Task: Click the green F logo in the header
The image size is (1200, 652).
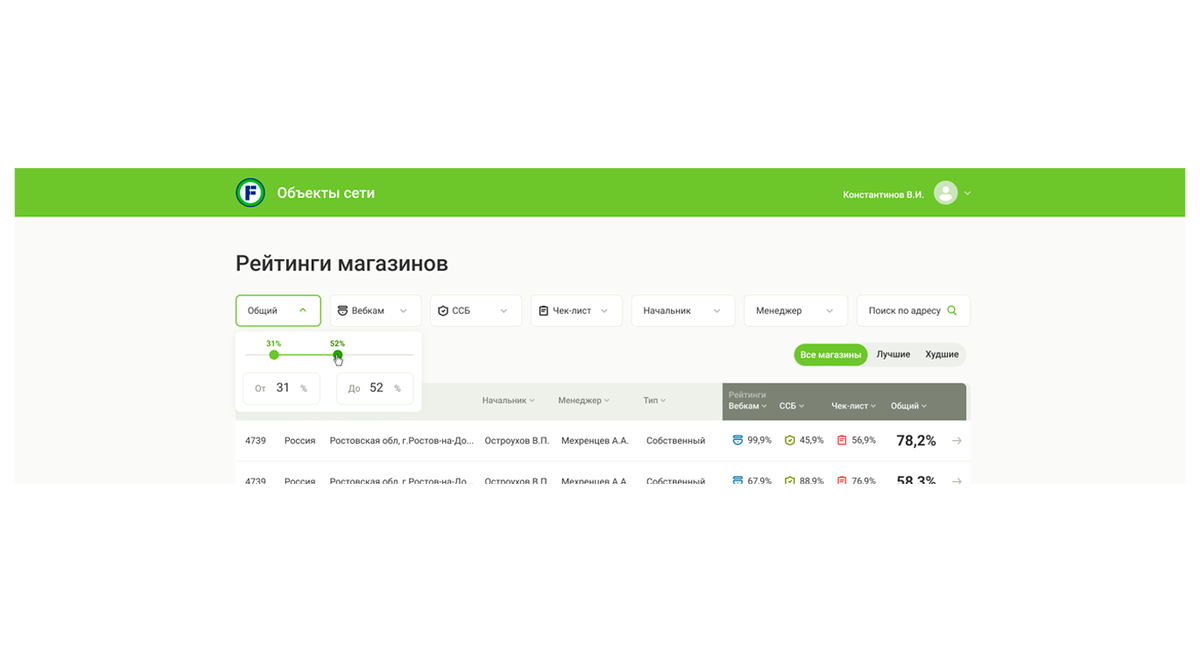Action: (x=250, y=192)
